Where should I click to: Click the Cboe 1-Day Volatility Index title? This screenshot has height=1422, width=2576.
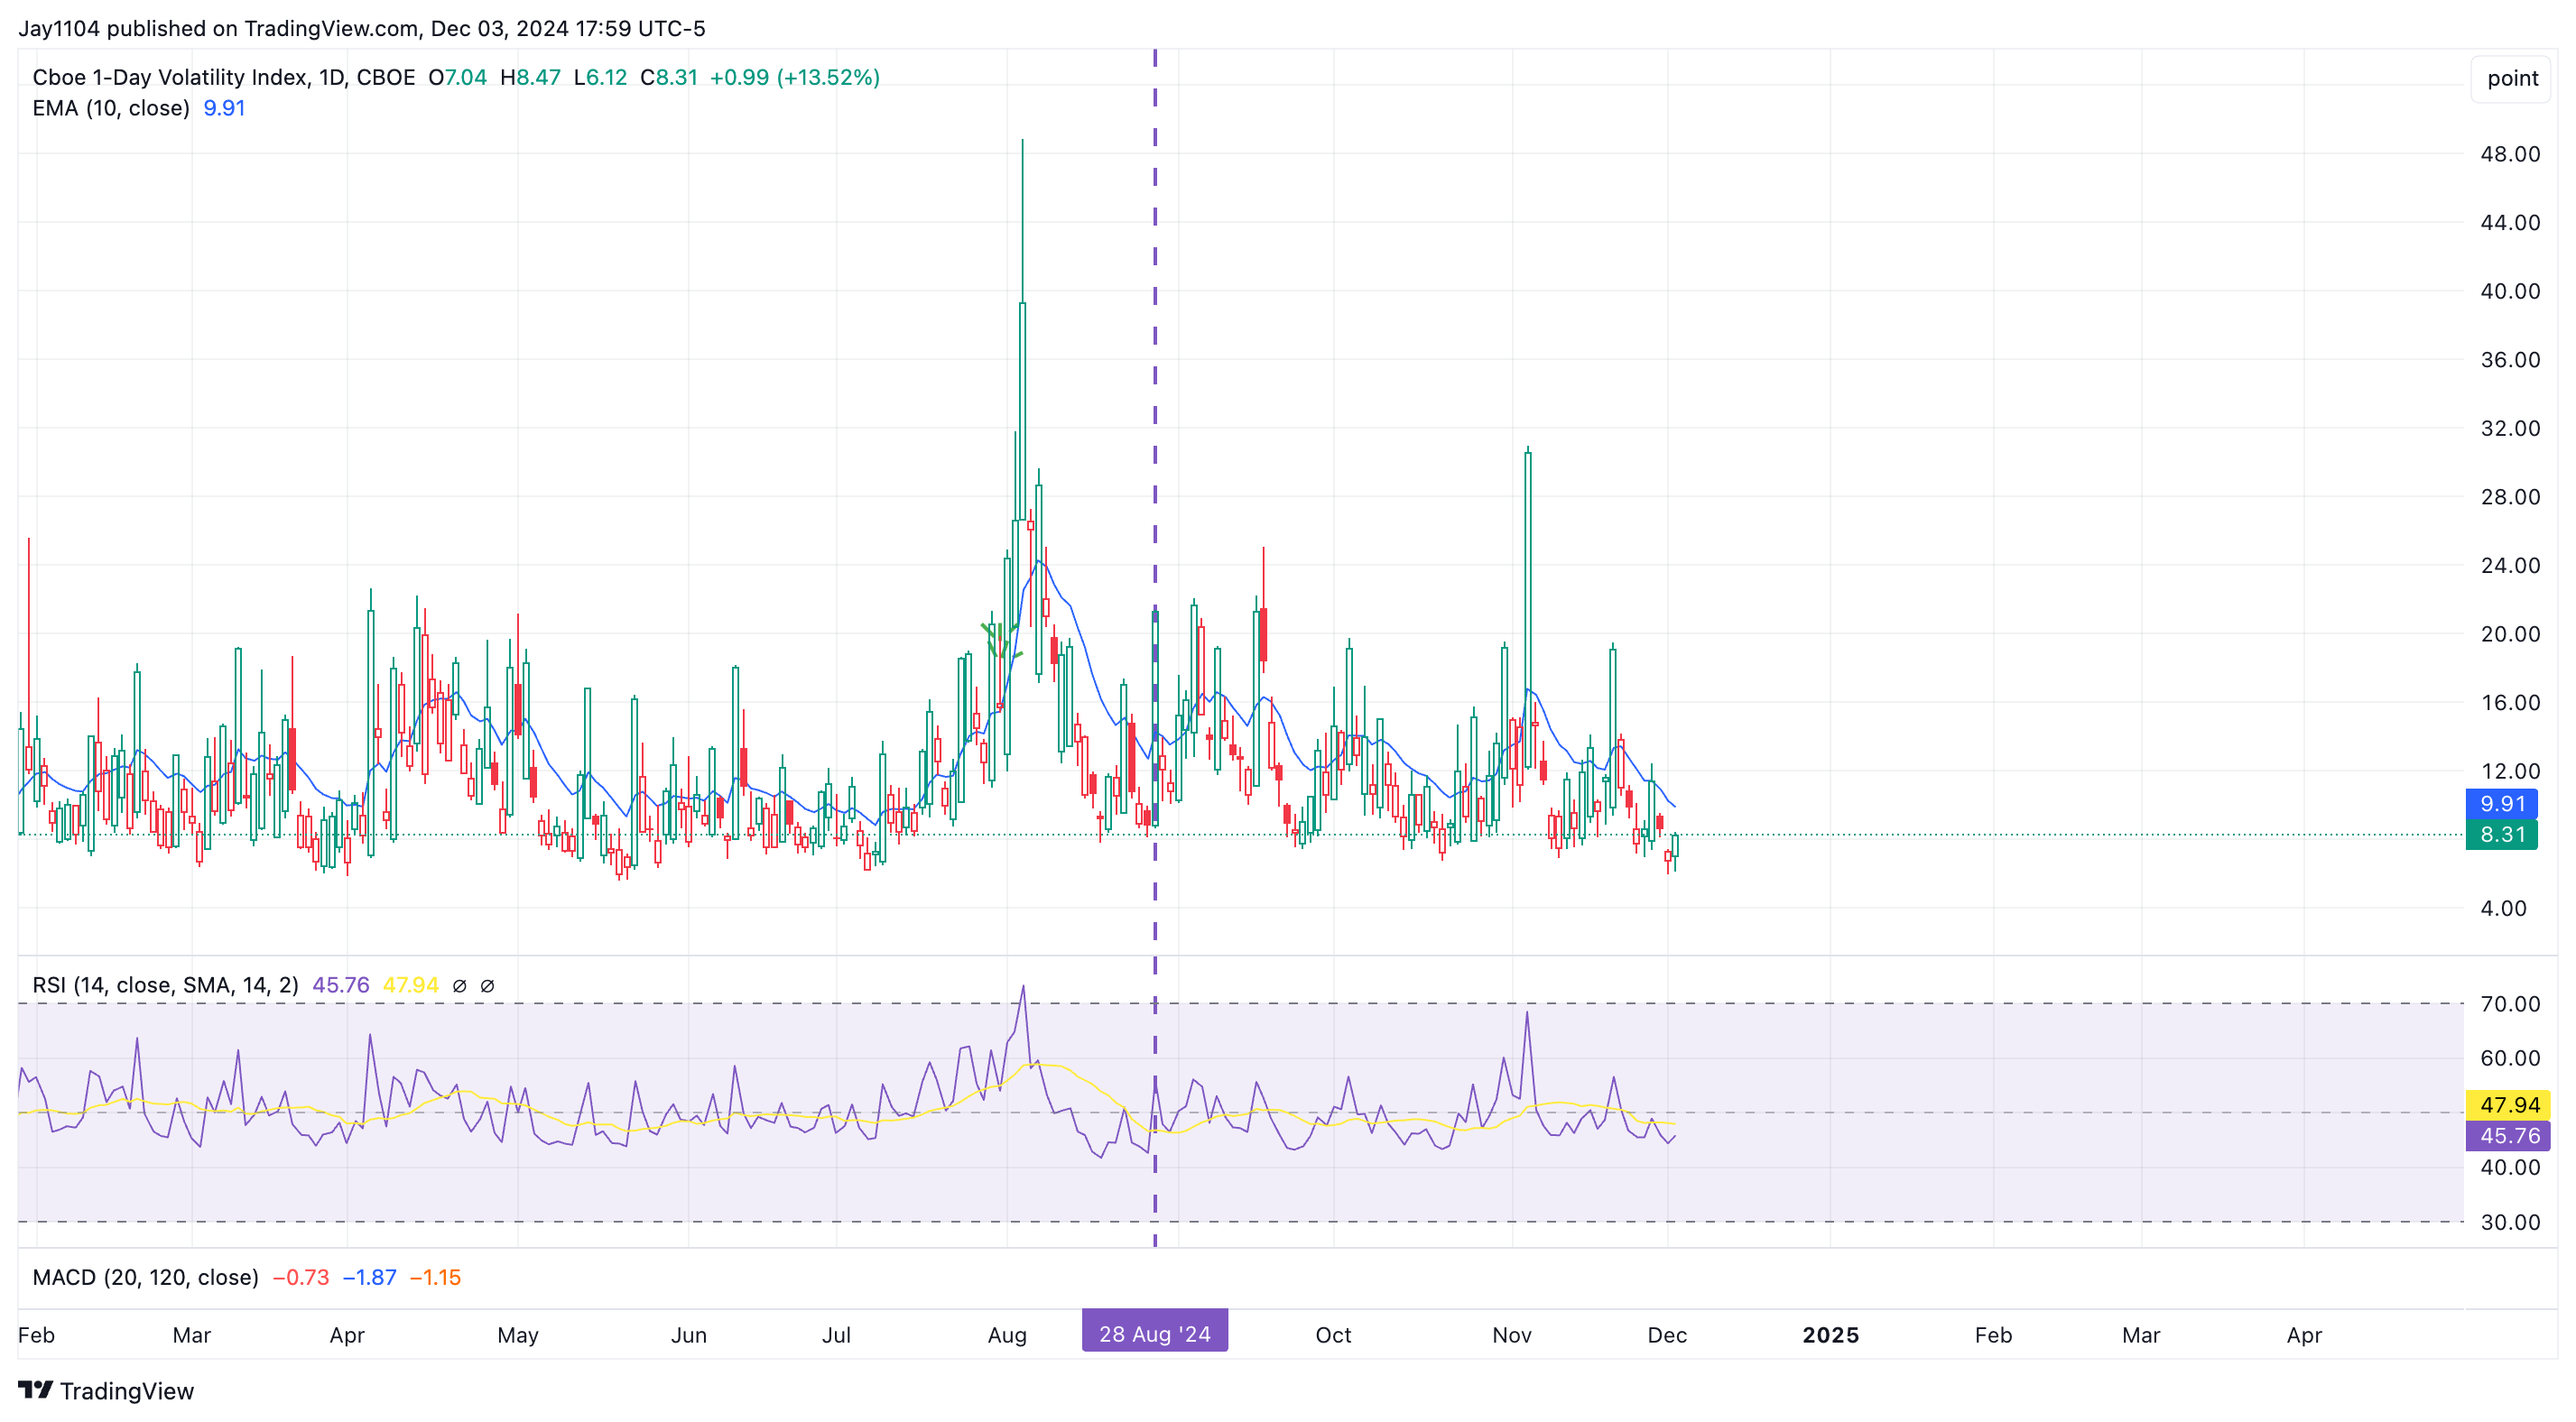pyautogui.click(x=224, y=77)
